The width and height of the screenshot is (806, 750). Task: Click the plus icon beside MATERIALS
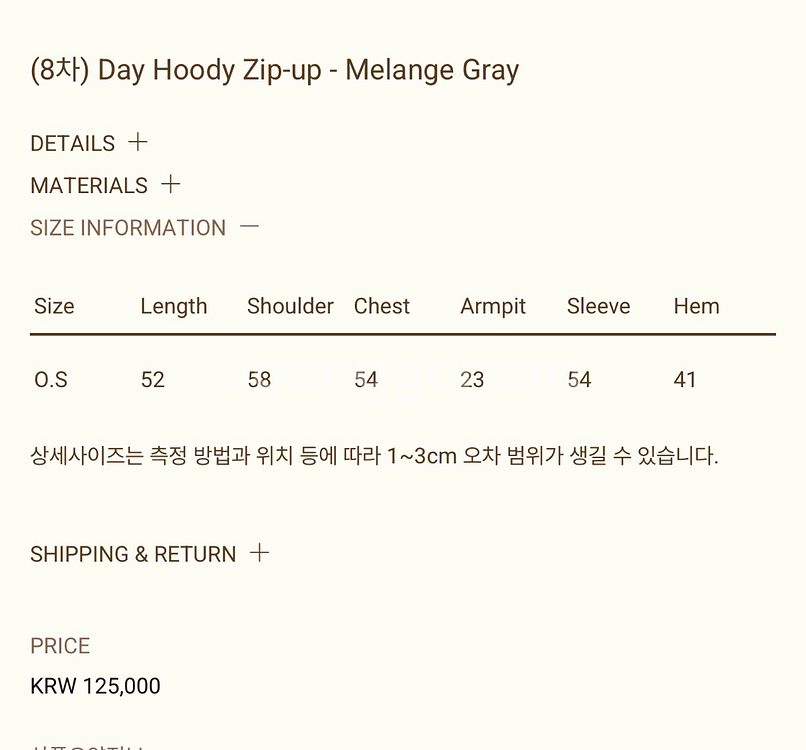(171, 184)
